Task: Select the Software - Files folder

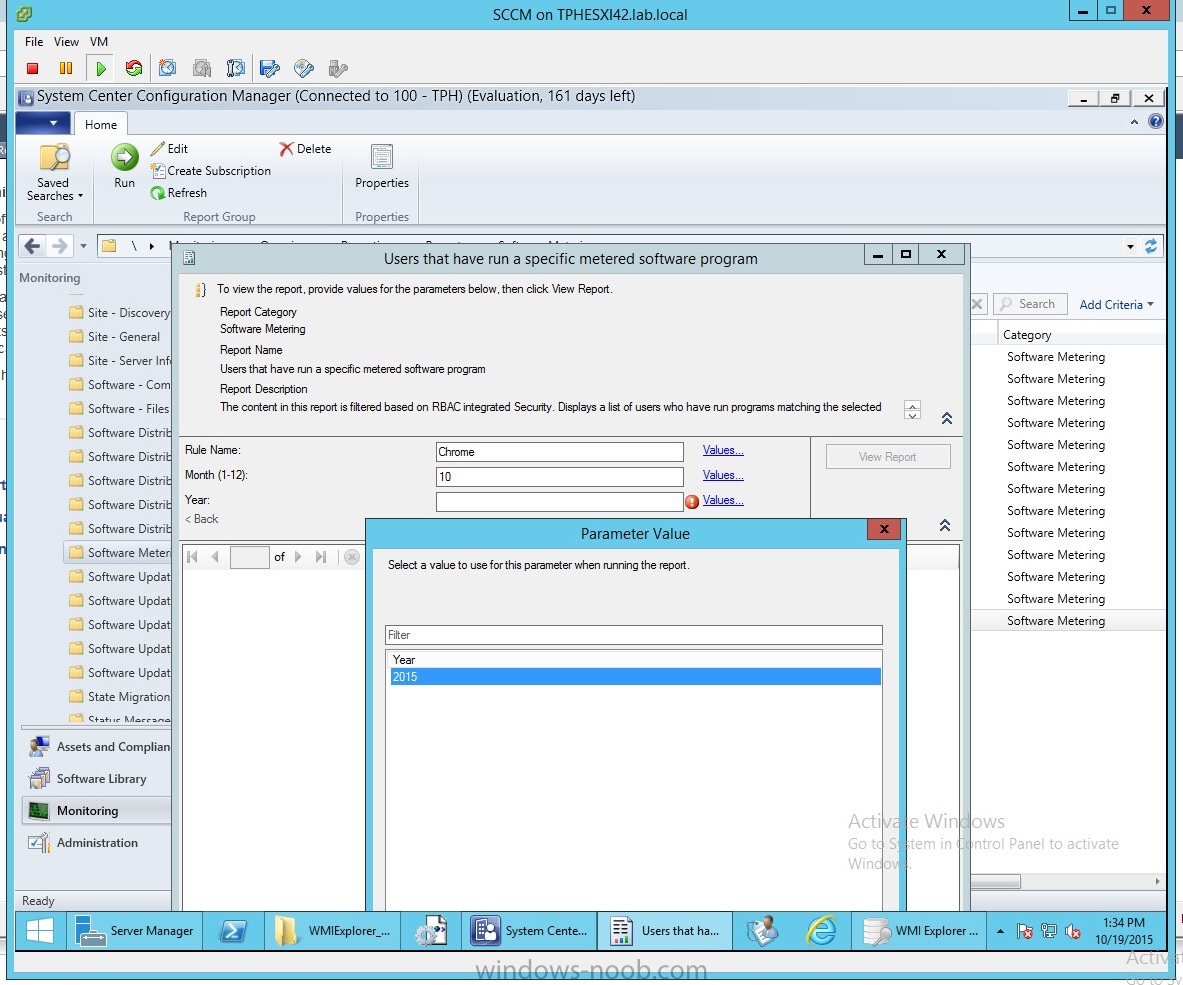Action: point(119,409)
